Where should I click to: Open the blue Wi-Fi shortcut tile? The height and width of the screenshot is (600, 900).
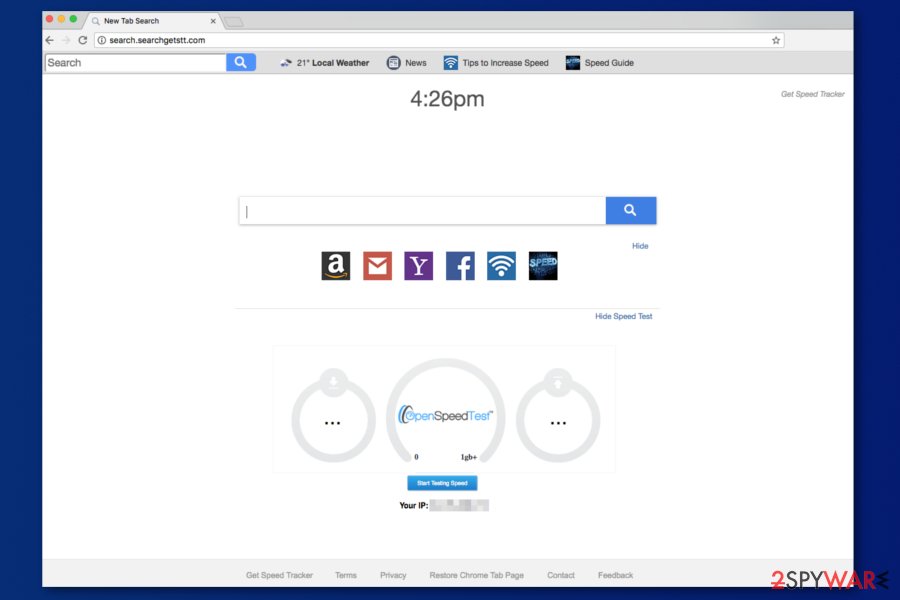pos(502,266)
